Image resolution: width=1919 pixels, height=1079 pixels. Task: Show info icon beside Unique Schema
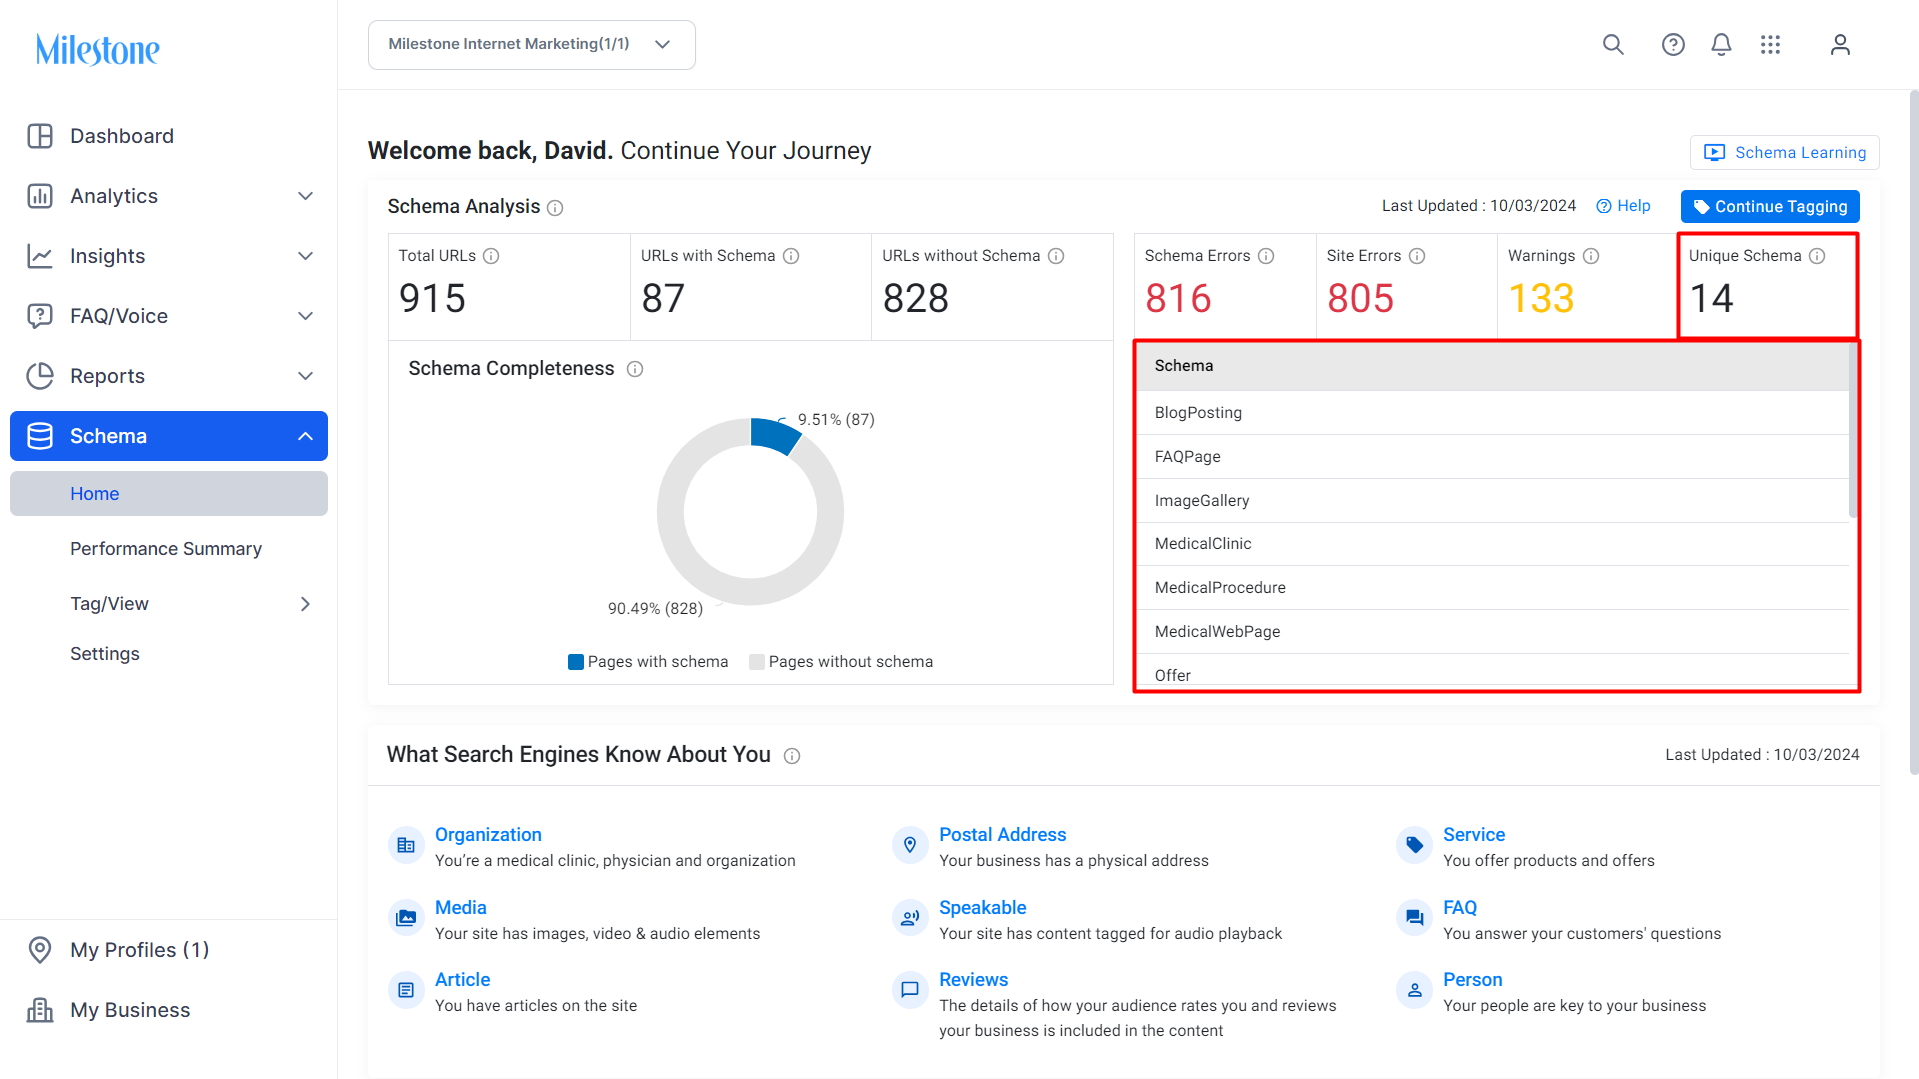(x=1817, y=256)
